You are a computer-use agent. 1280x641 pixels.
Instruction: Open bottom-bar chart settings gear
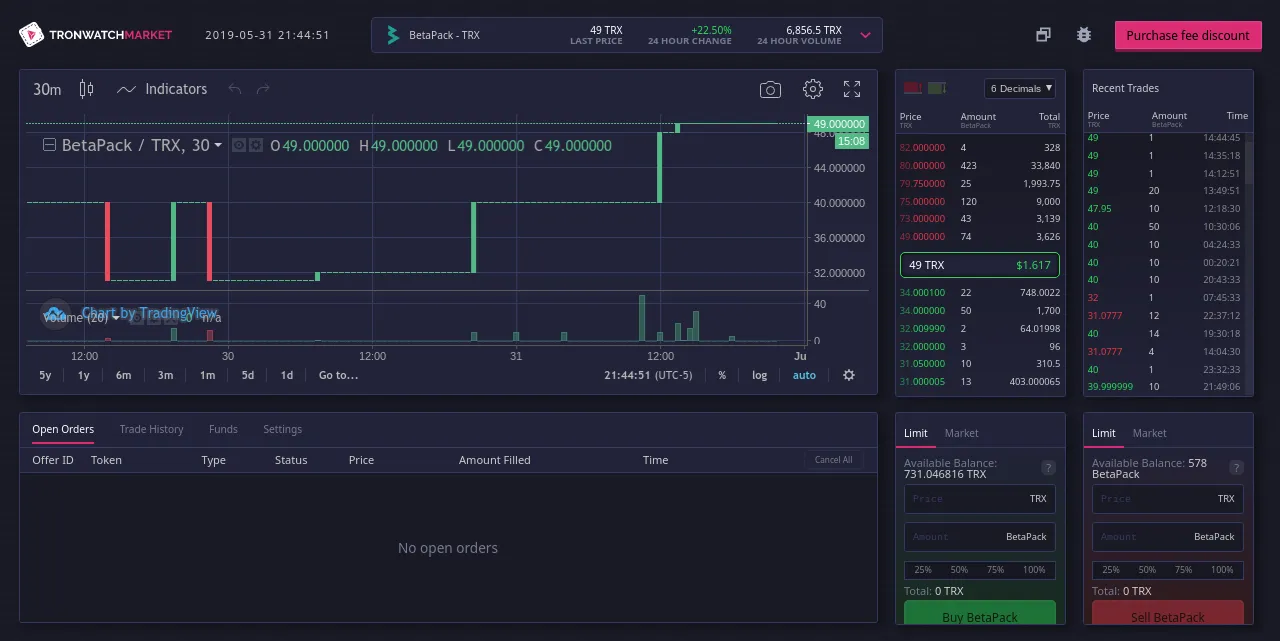click(x=849, y=375)
